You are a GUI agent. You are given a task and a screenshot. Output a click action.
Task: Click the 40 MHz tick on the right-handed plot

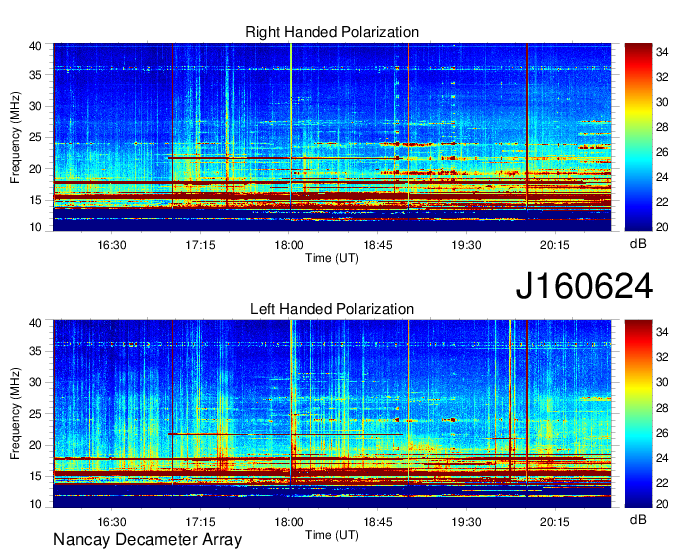pyautogui.click(x=36, y=46)
